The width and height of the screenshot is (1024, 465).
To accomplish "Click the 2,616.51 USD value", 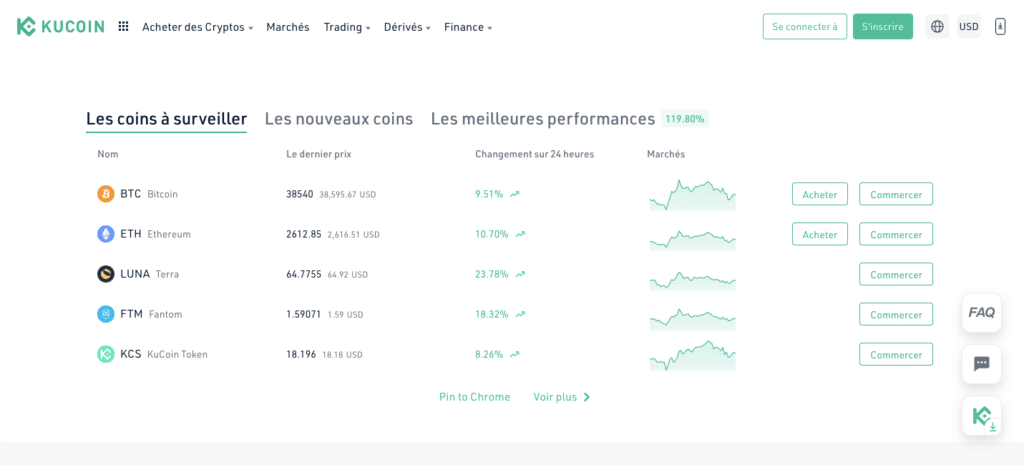I will pos(353,234).
